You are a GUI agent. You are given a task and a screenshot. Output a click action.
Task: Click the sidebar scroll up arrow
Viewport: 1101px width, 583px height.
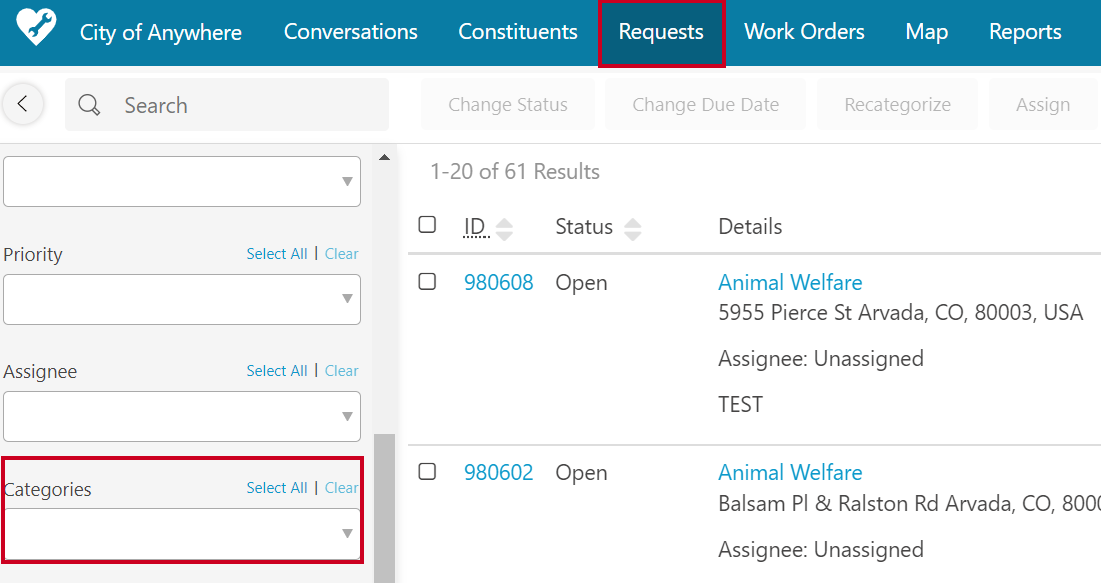(x=384, y=157)
